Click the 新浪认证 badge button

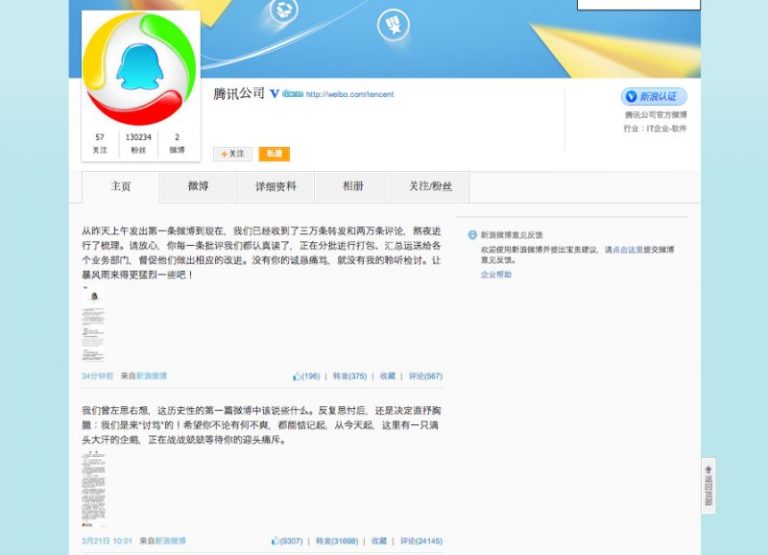tap(654, 97)
